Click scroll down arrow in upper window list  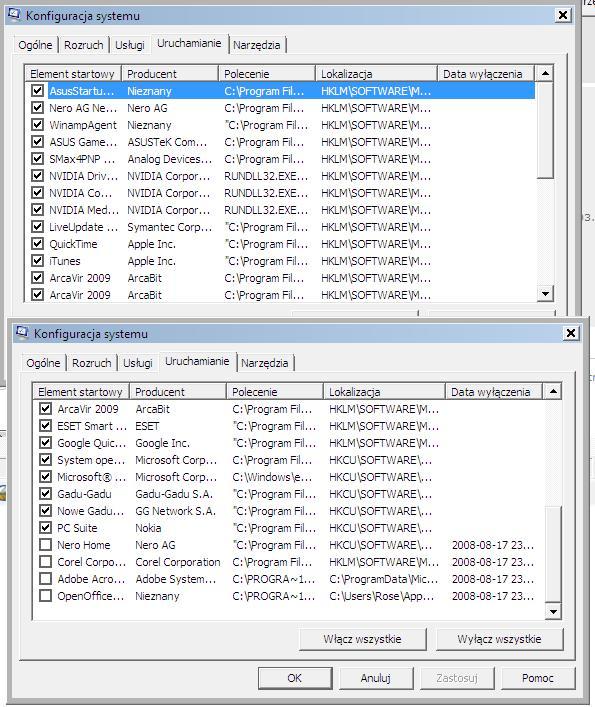tap(545, 294)
